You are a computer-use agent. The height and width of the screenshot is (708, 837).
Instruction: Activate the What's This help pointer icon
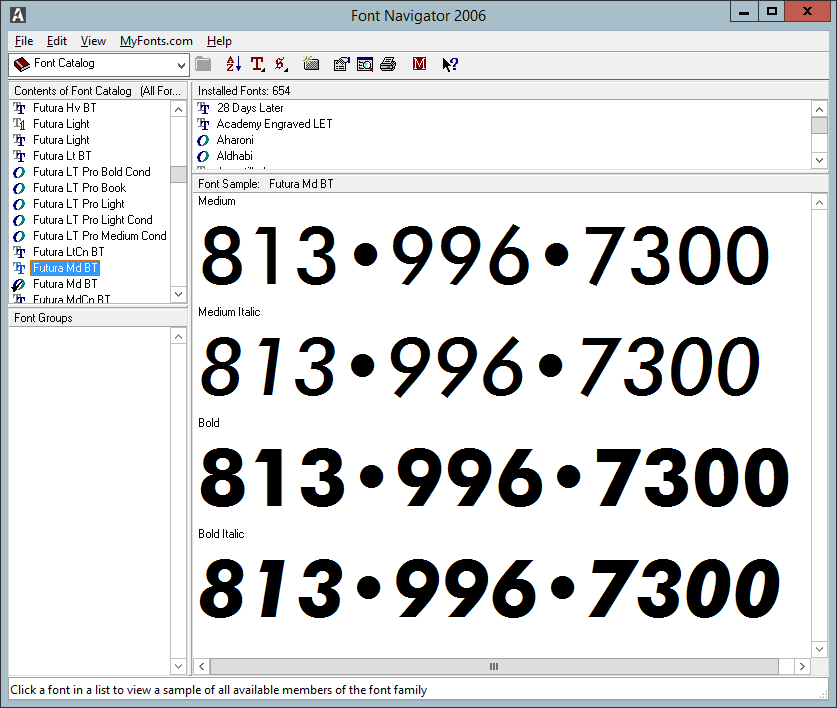pos(450,64)
